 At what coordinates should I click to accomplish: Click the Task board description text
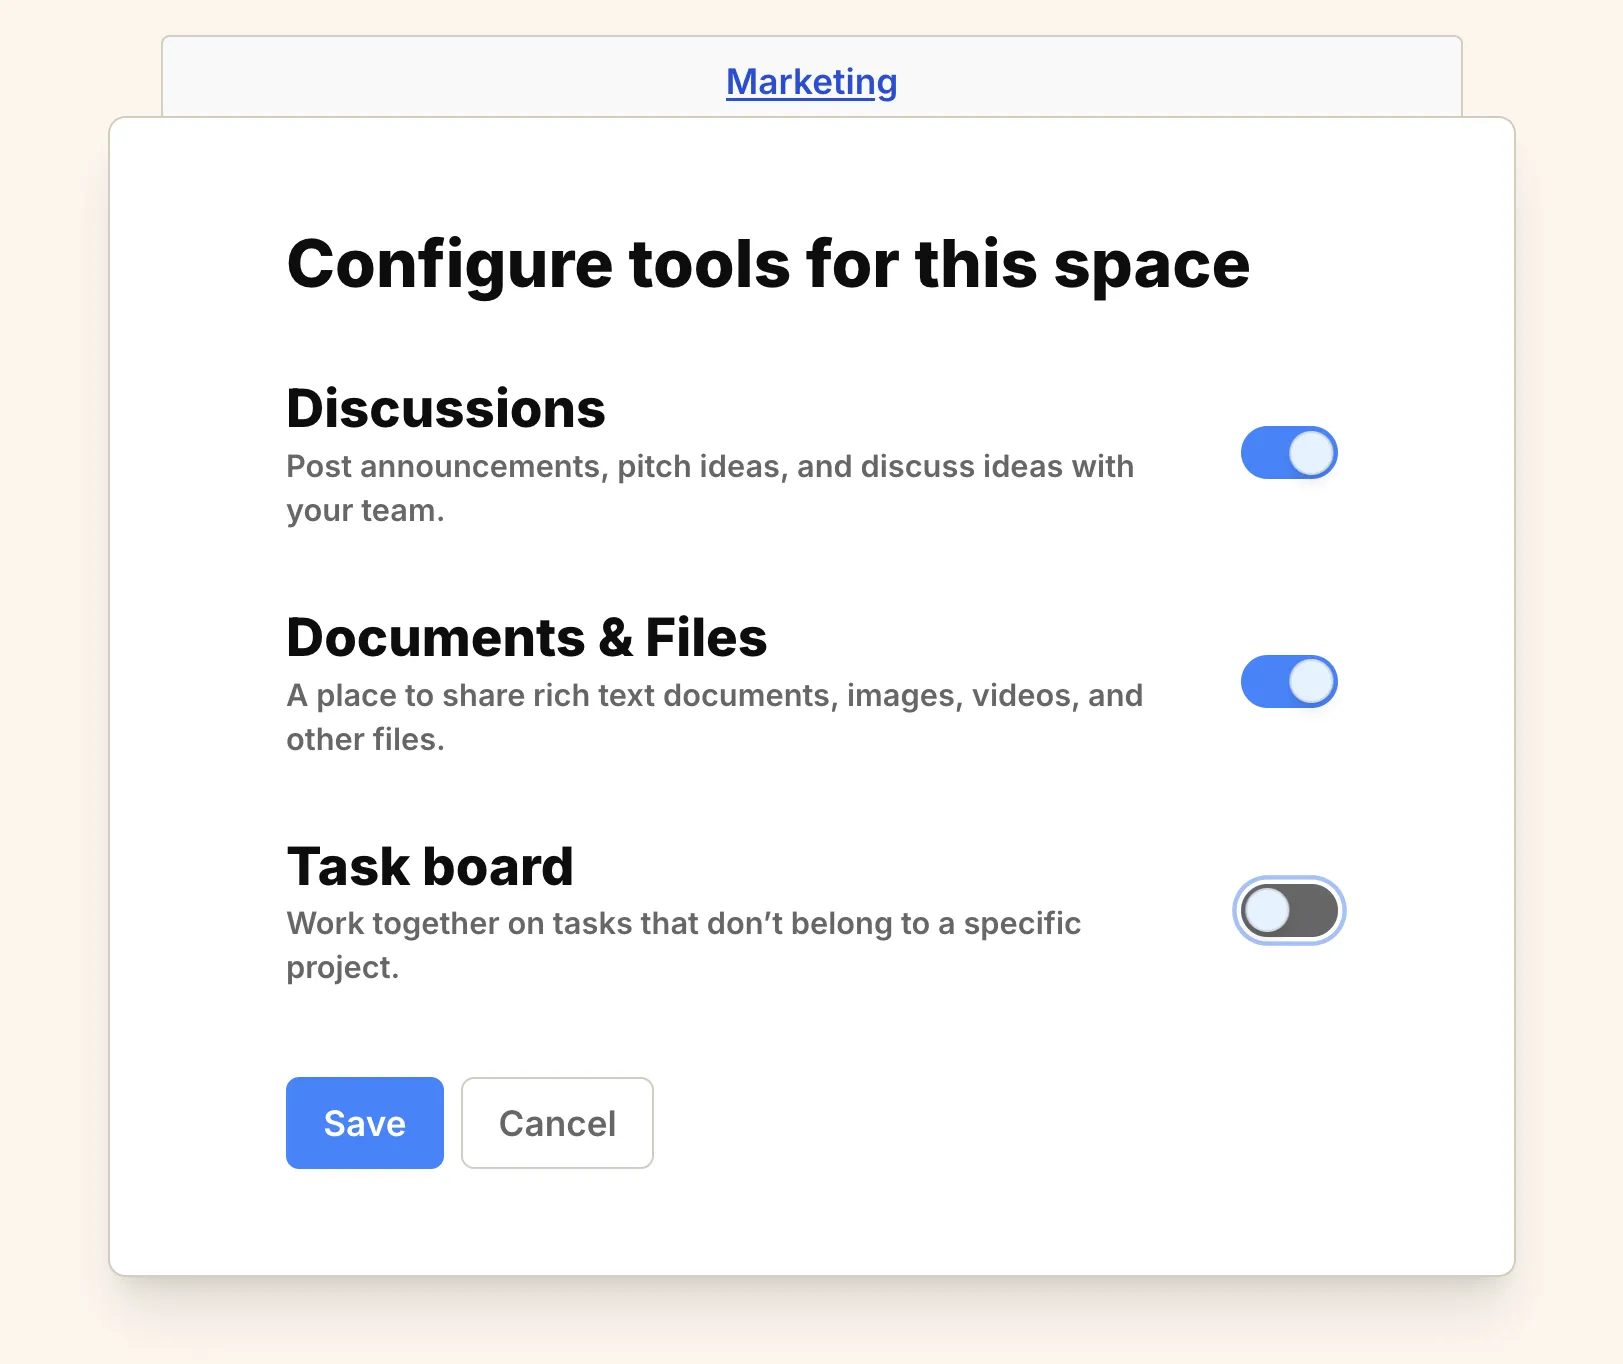pyautogui.click(x=683, y=944)
